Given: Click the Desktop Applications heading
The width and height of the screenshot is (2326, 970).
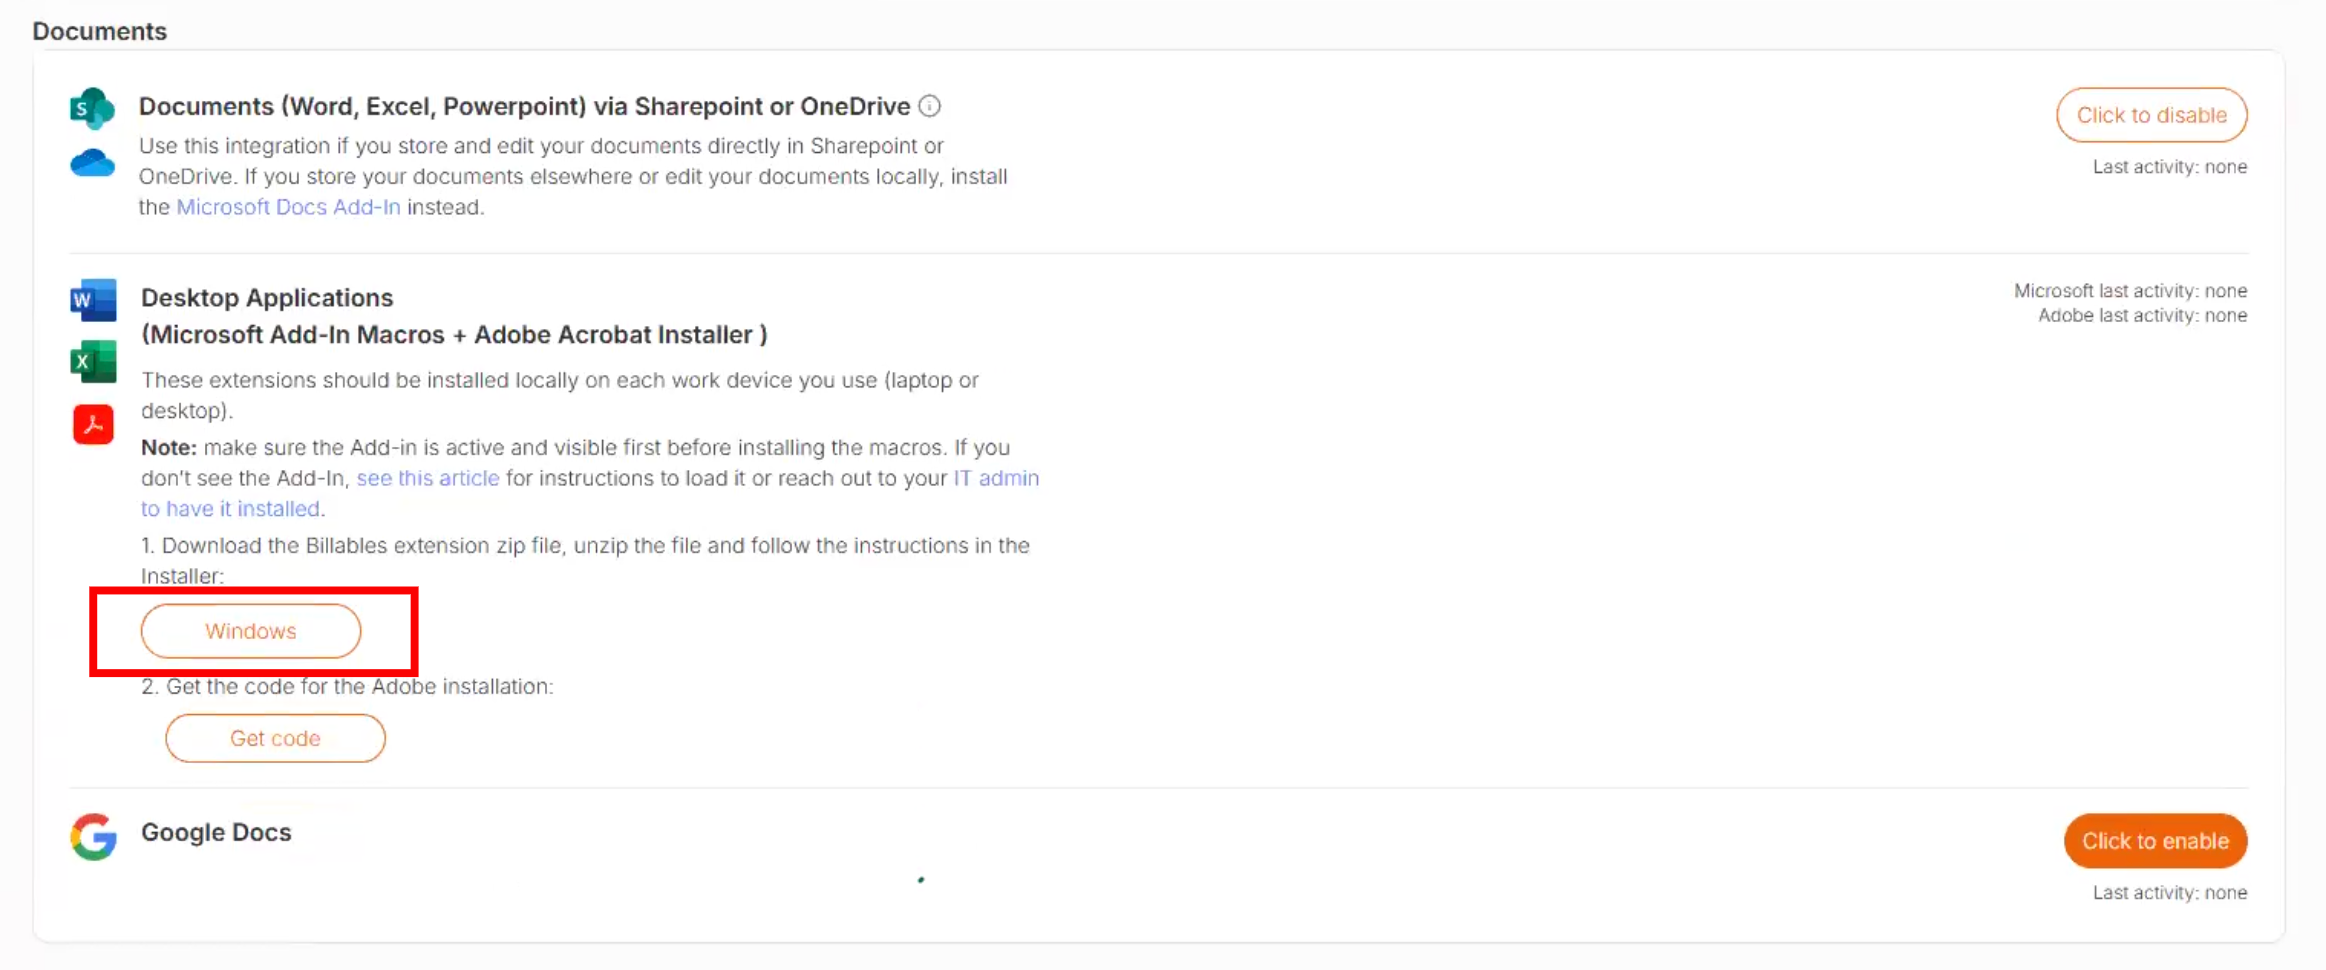Looking at the screenshot, I should [267, 298].
